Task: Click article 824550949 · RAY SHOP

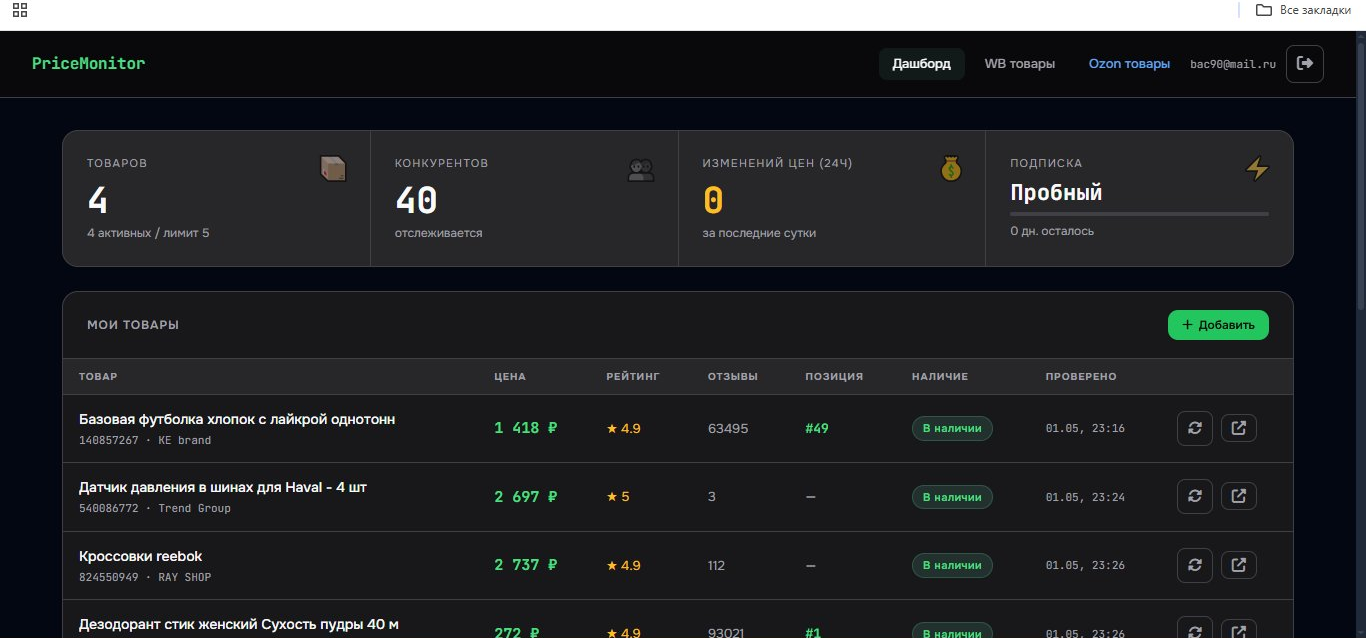Action: pos(145,577)
